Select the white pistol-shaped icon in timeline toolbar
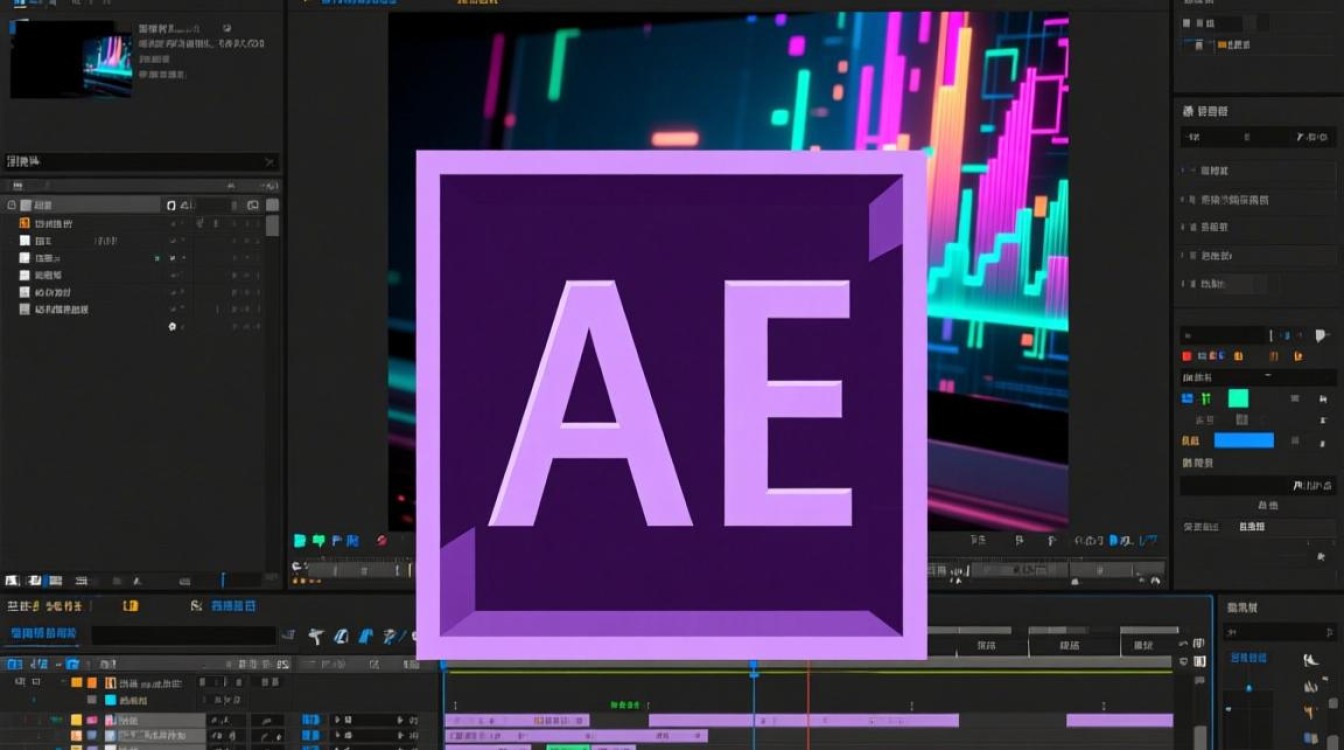1344x750 pixels. pos(316,636)
